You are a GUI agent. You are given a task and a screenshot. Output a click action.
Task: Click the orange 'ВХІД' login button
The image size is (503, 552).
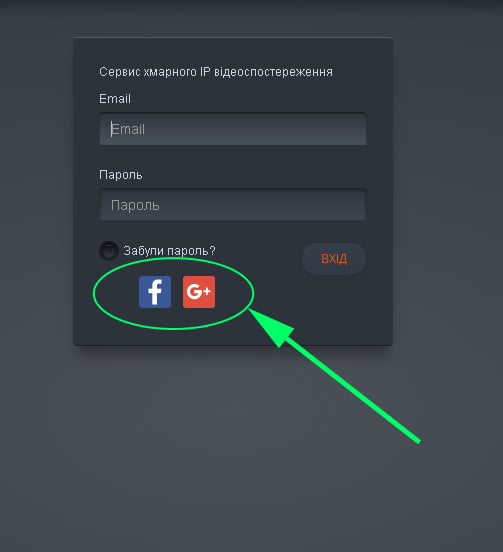334,259
